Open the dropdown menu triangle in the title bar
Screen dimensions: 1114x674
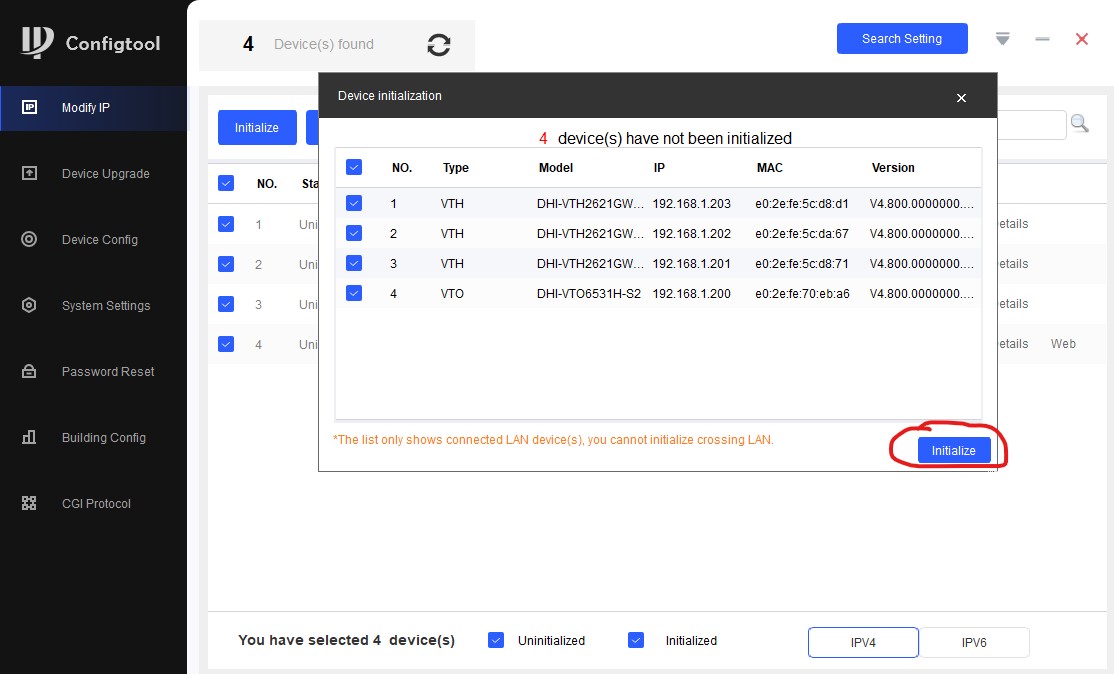(x=1003, y=39)
